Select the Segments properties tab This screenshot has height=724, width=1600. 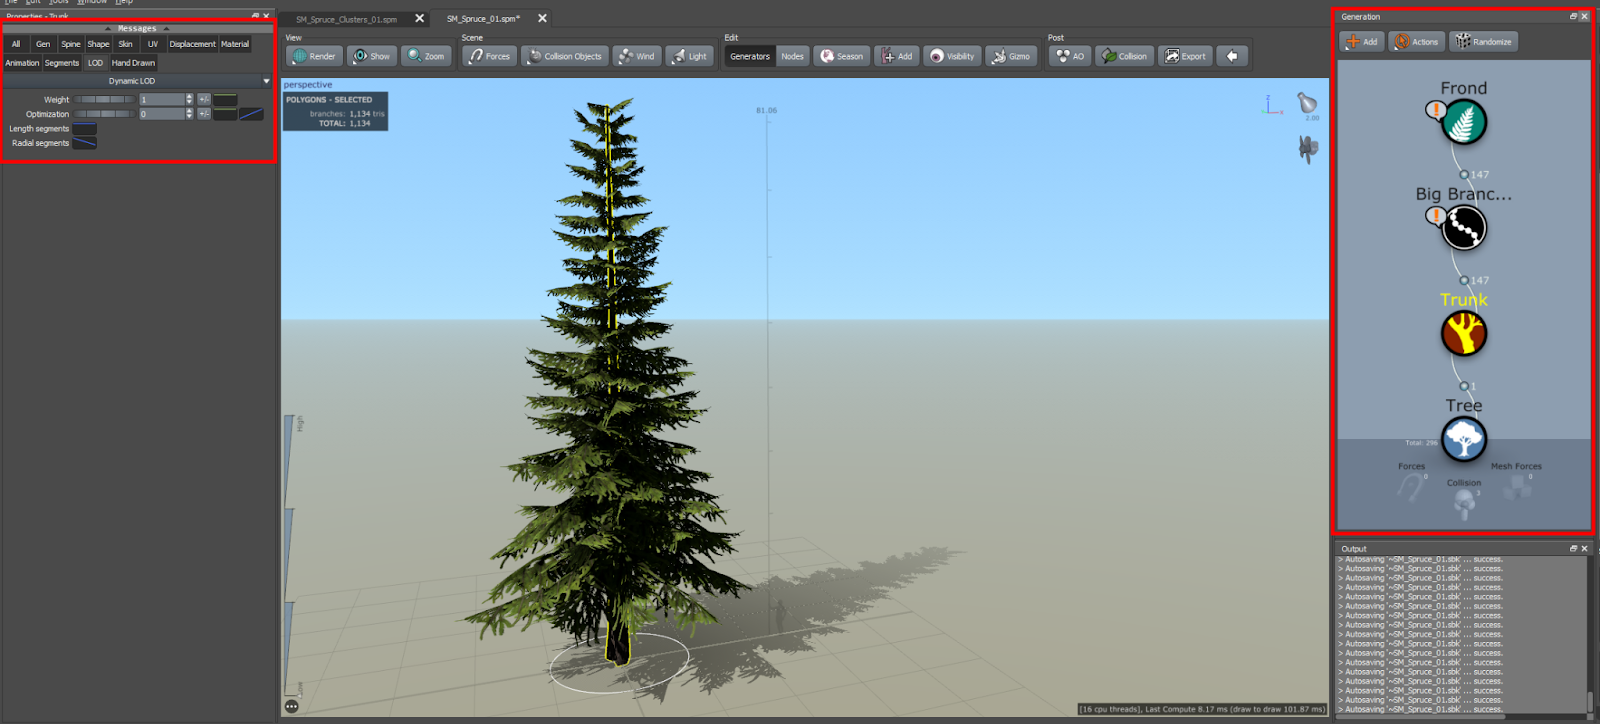click(x=62, y=63)
